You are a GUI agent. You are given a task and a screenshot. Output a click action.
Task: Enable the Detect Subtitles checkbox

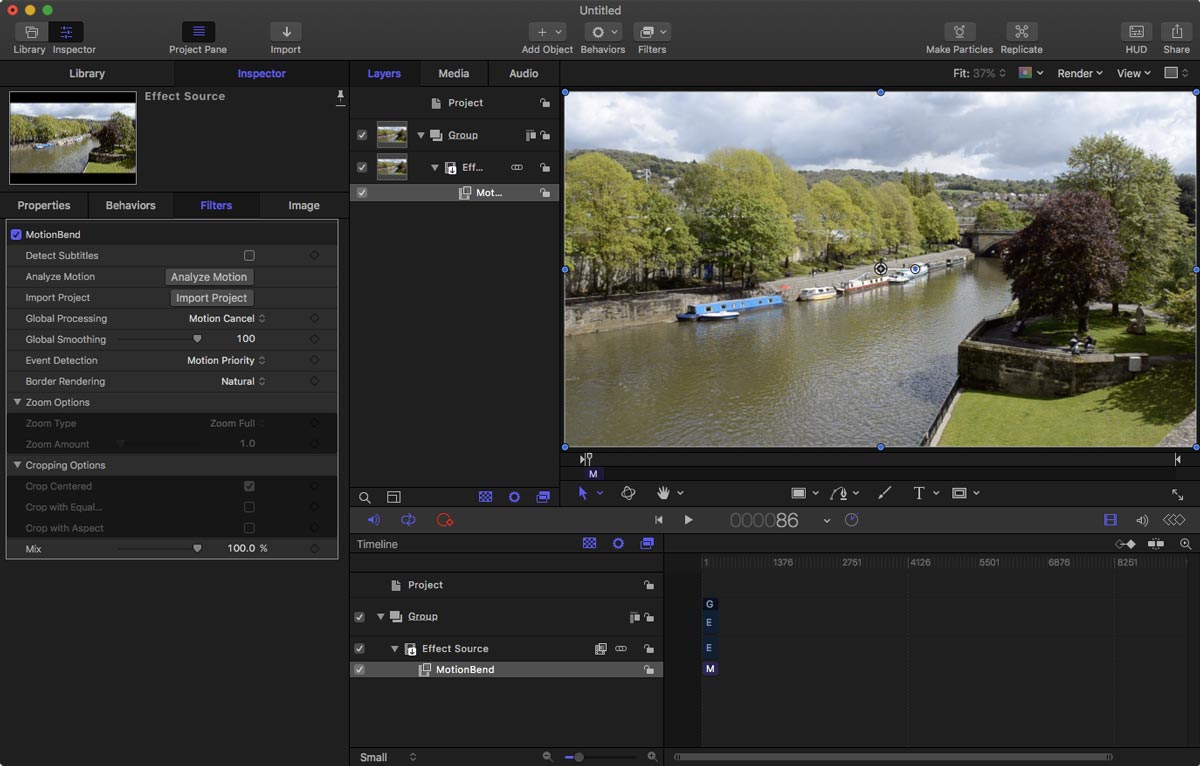pyautogui.click(x=249, y=256)
